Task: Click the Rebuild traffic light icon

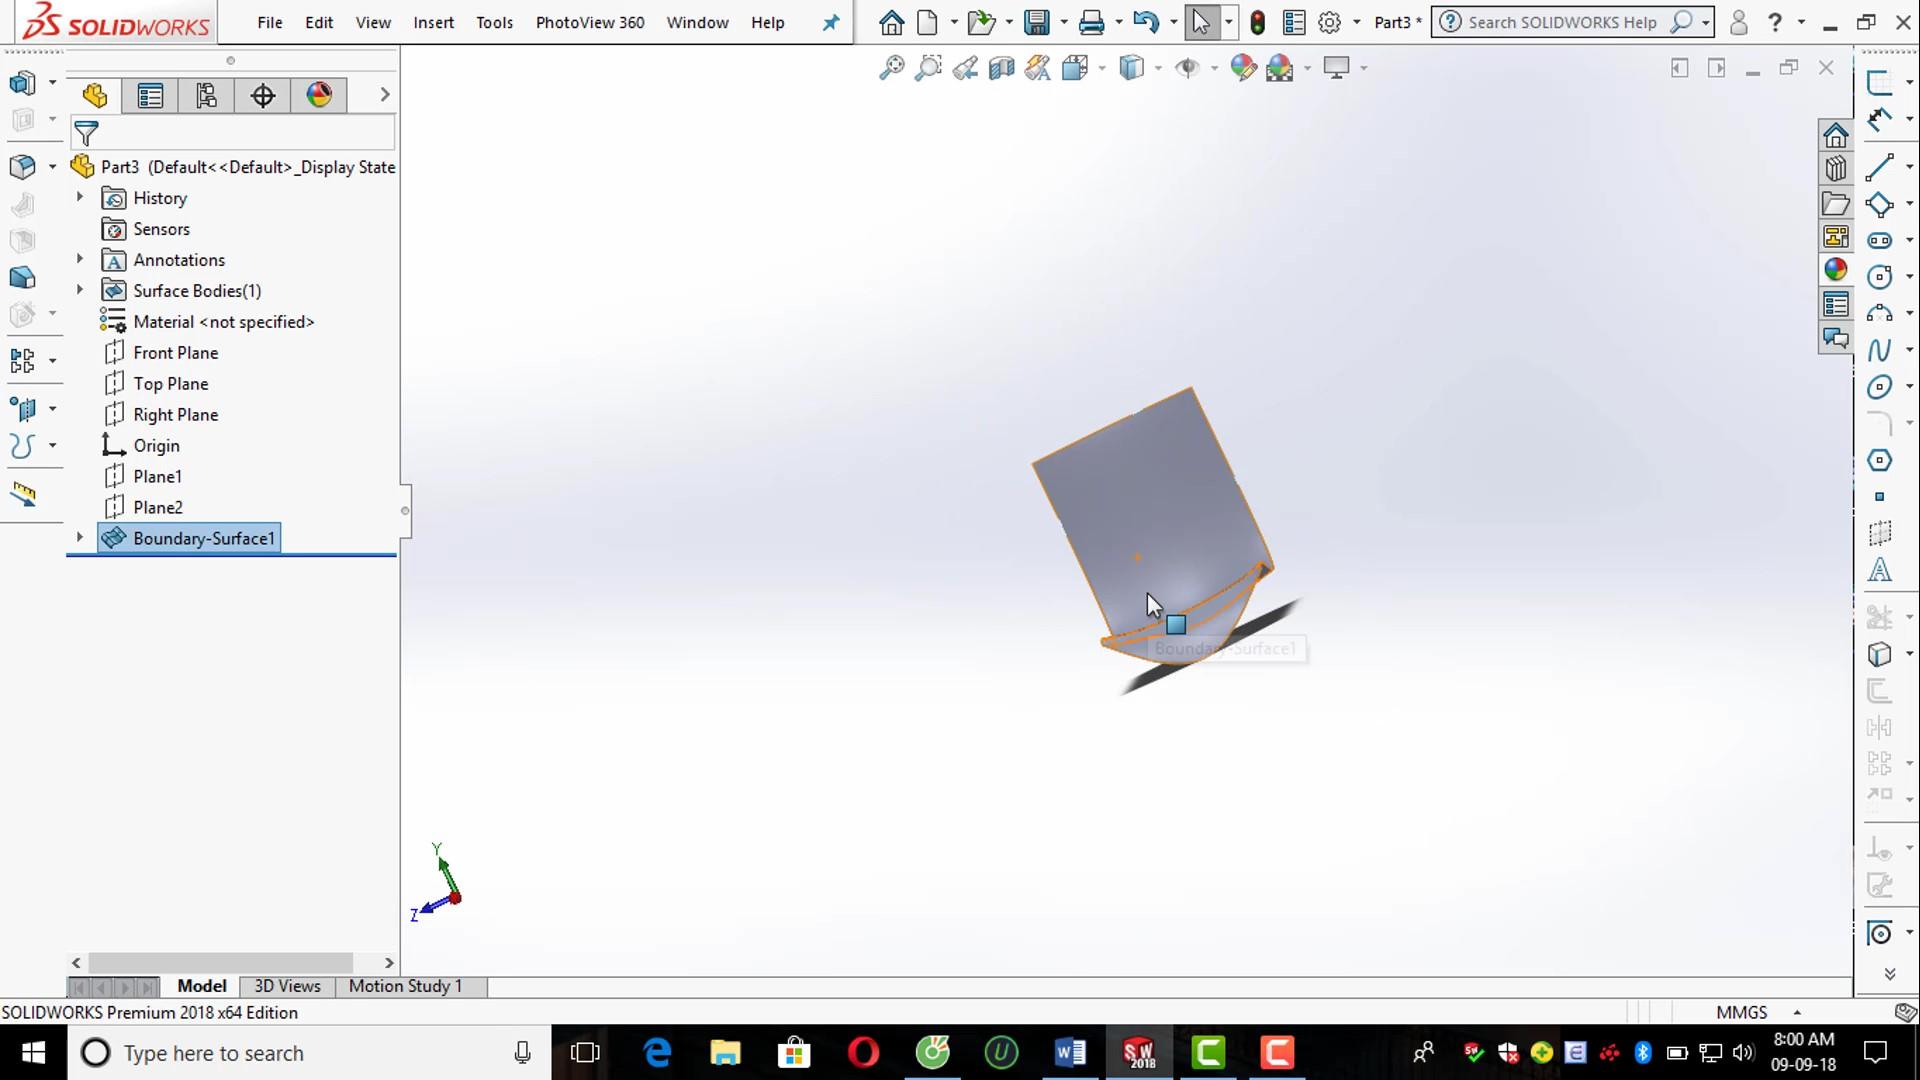Action: point(1258,22)
